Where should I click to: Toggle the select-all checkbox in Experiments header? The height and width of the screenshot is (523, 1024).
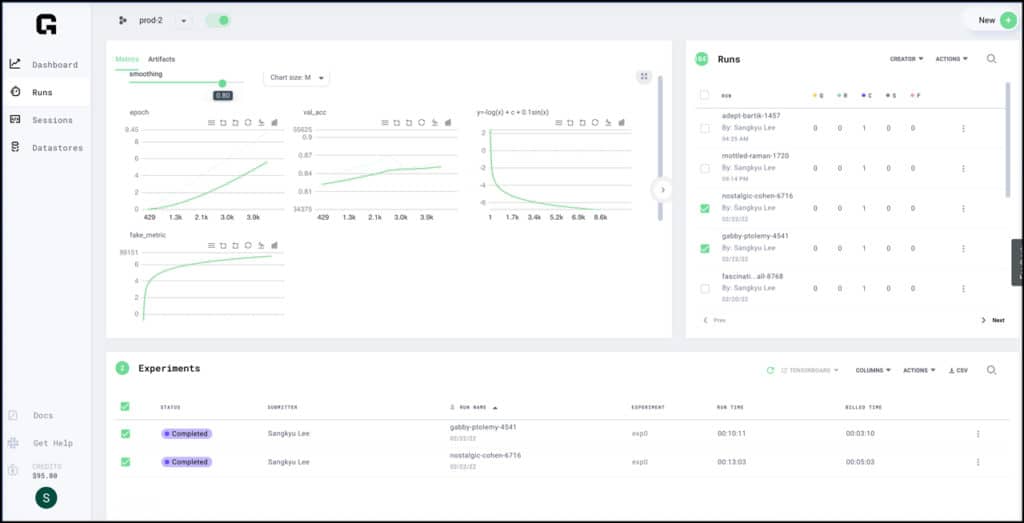coord(125,406)
